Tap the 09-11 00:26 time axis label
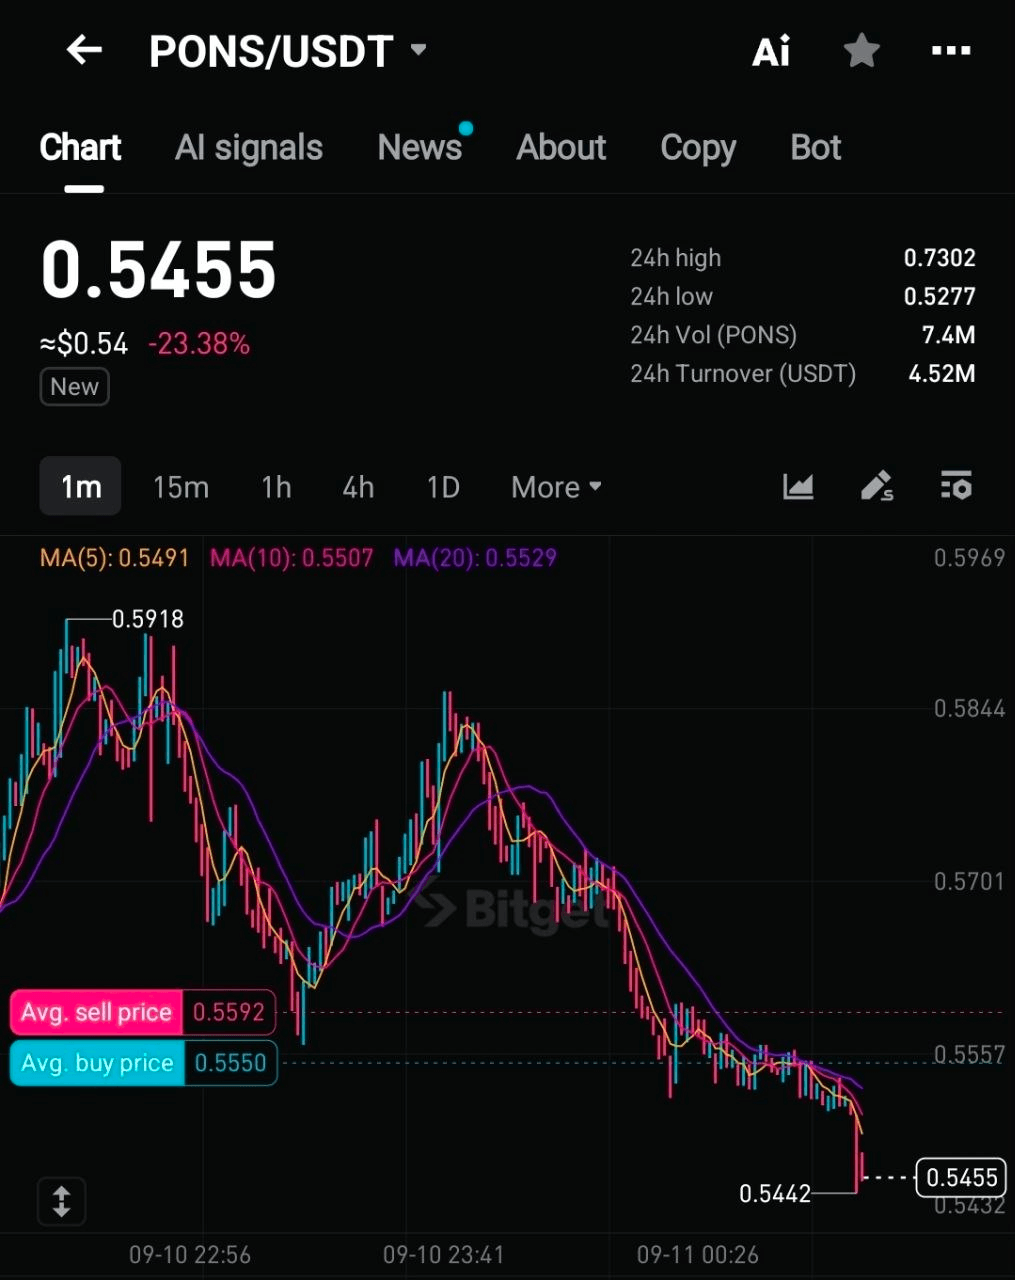1015x1280 pixels. 698,1254
